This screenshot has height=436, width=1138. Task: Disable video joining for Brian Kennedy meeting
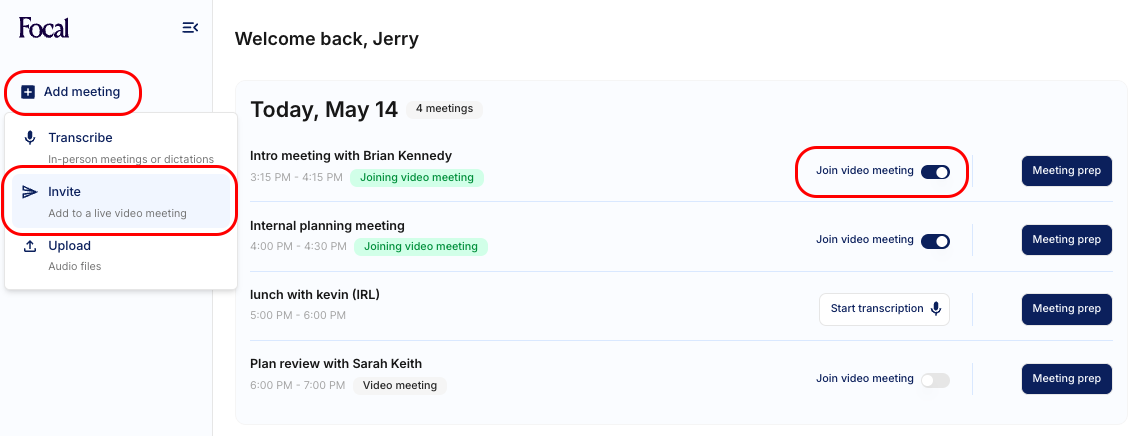point(935,171)
